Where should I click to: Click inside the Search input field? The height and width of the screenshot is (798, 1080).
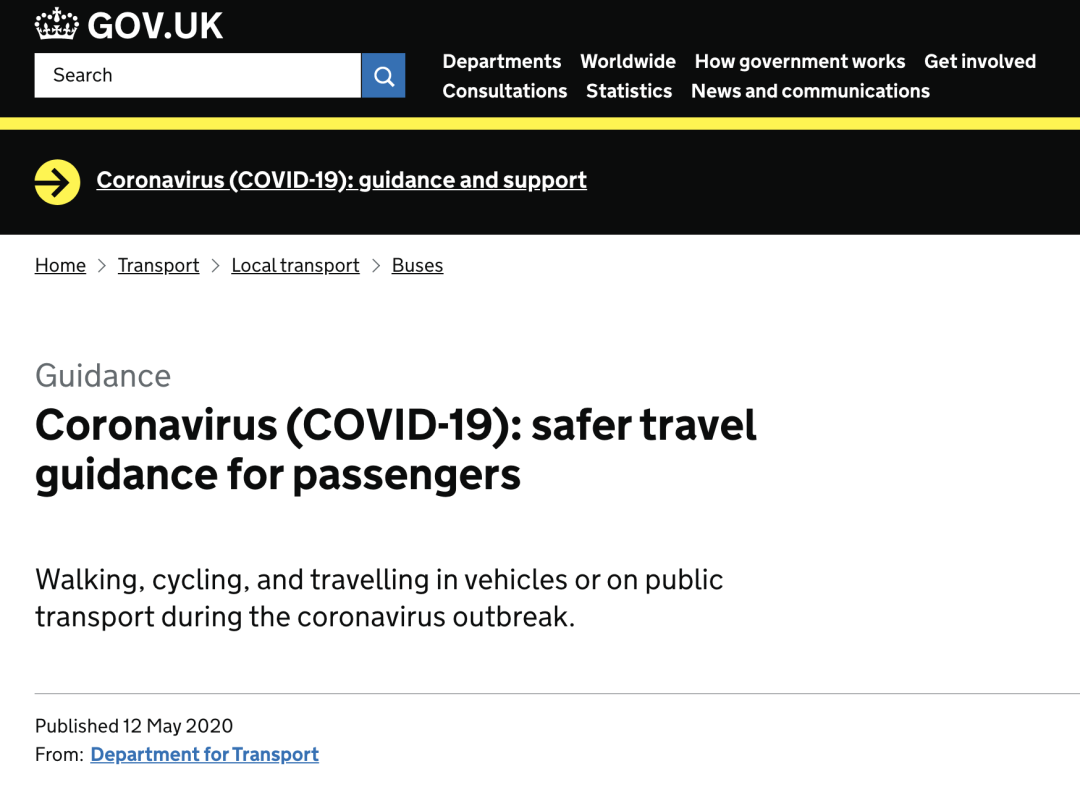point(197,76)
